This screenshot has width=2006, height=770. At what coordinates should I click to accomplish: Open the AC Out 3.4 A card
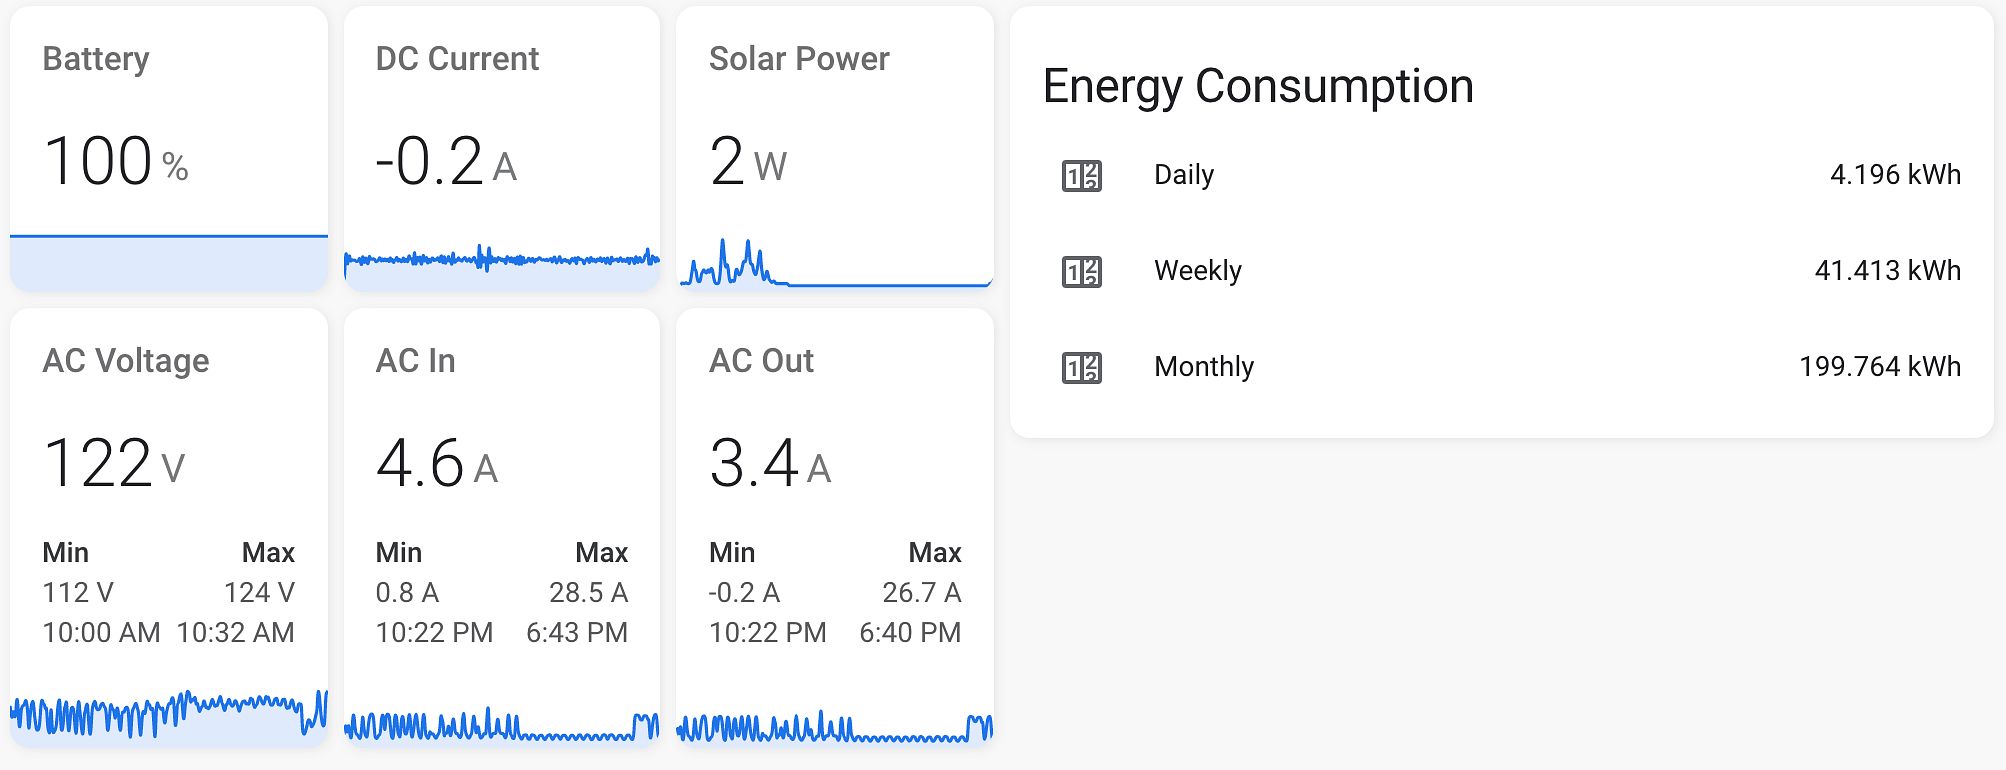pyautogui.click(x=835, y=528)
